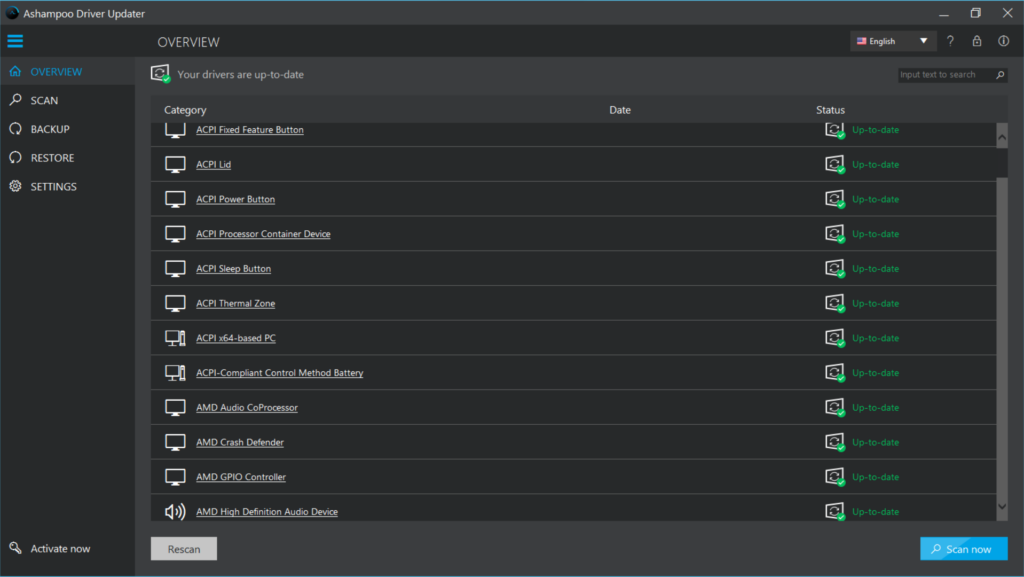This screenshot has height=577, width=1024.
Task: Open the hamburger menu icon
Action: pos(15,41)
